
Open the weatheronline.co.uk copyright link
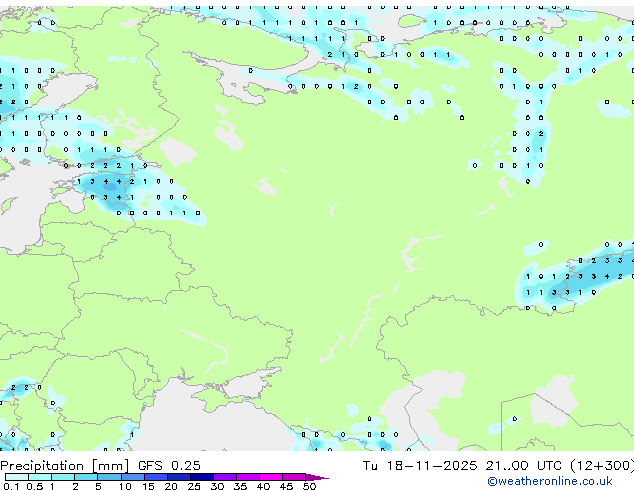[550, 481]
